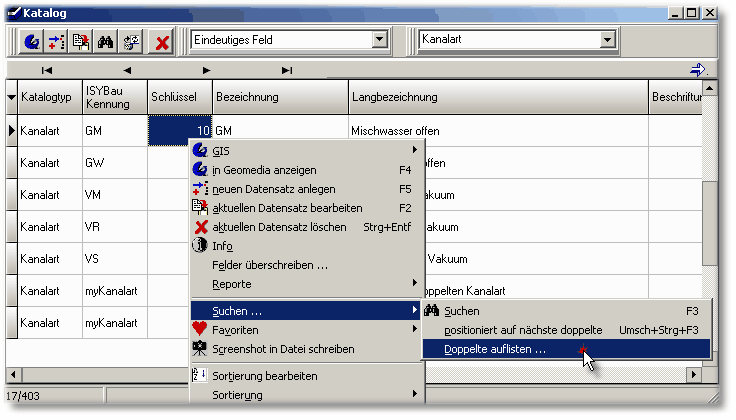Click the Katalogtyp column header
The height and width of the screenshot is (420, 736).
point(50,97)
